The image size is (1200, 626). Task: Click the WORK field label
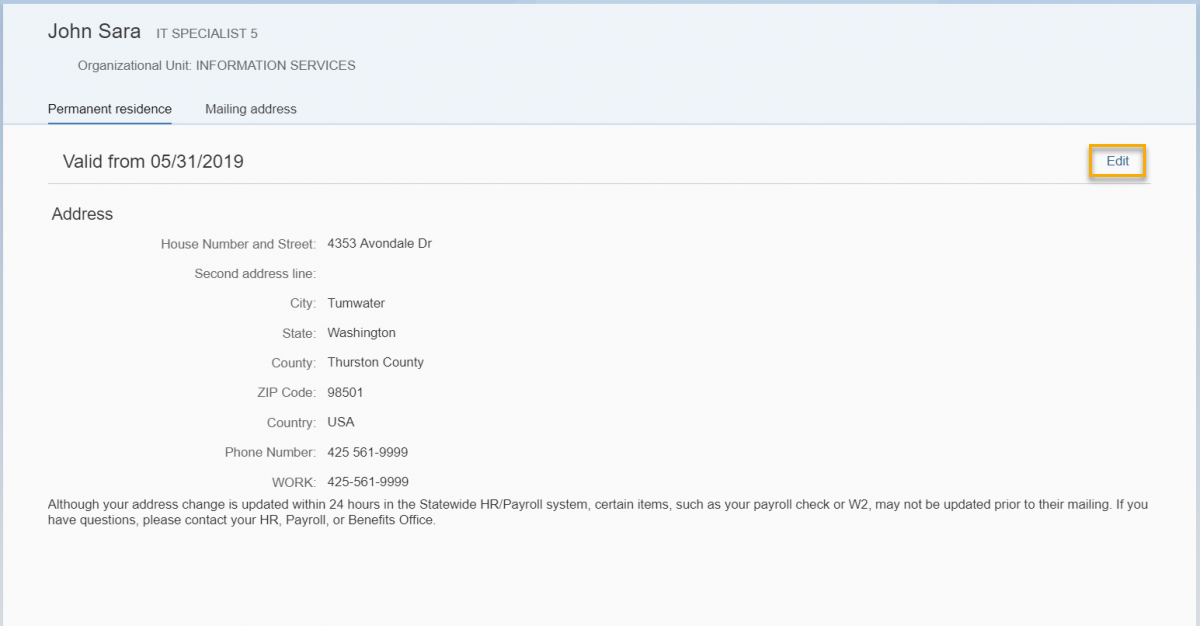tap(294, 482)
